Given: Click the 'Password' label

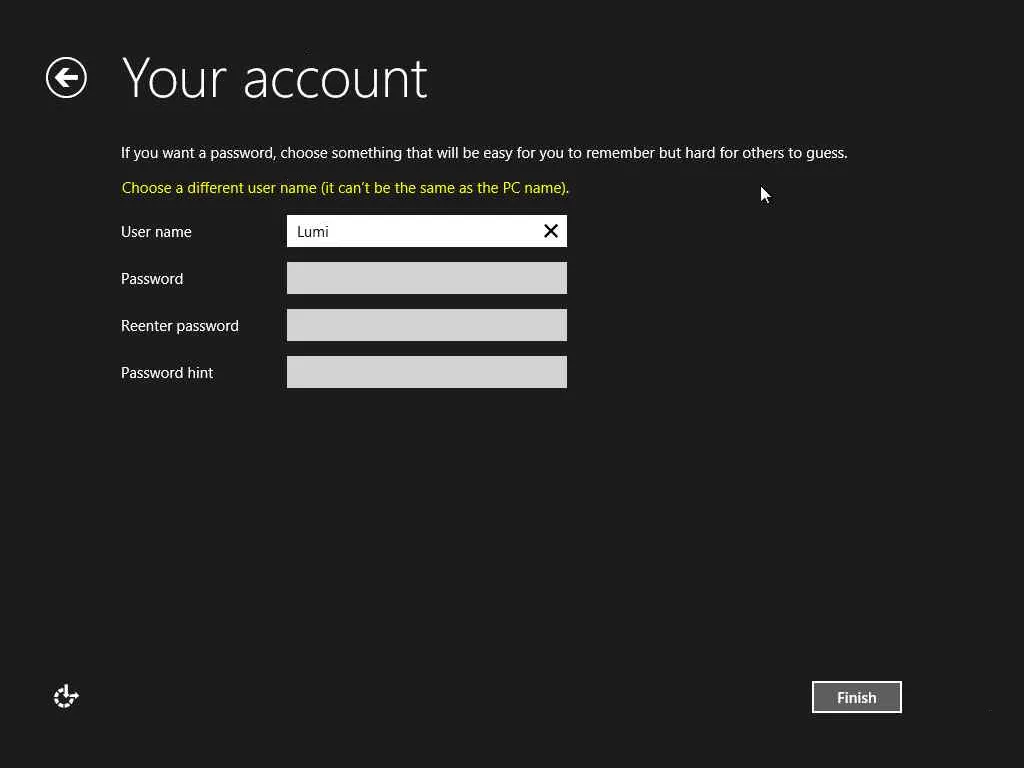Looking at the screenshot, I should click(x=152, y=279).
